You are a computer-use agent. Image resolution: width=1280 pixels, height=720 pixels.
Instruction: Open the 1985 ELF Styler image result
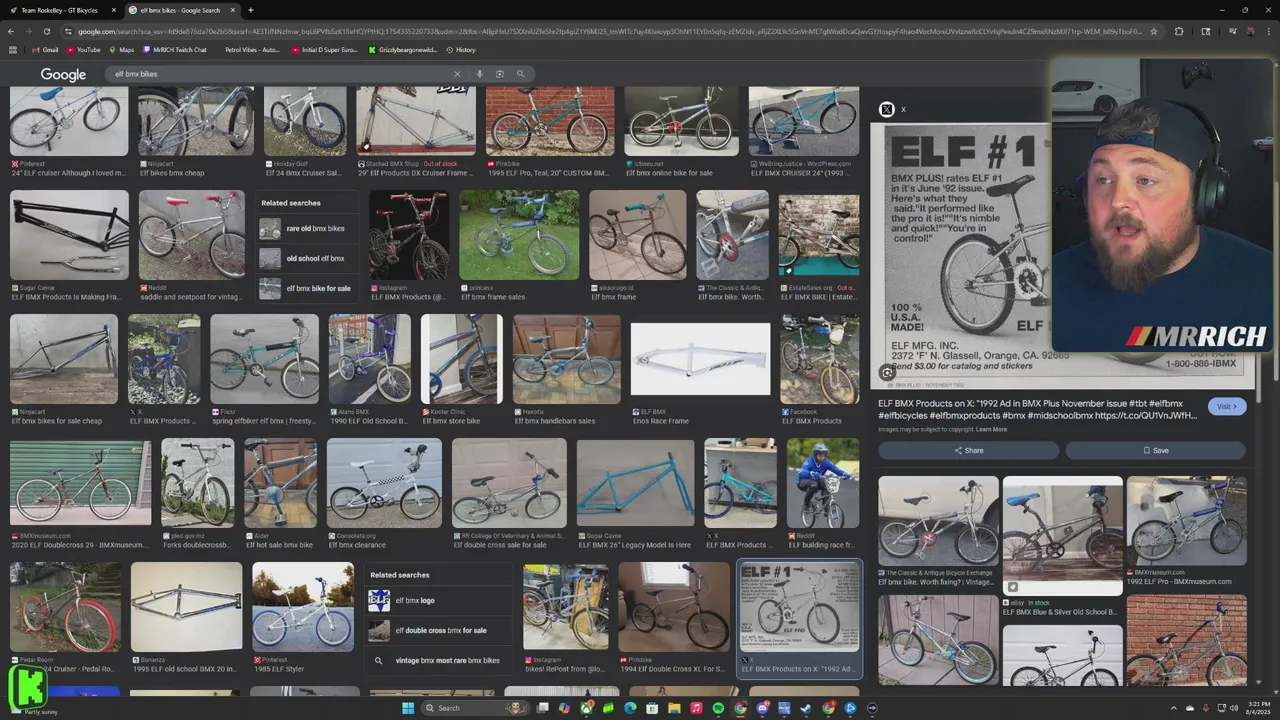coord(302,607)
